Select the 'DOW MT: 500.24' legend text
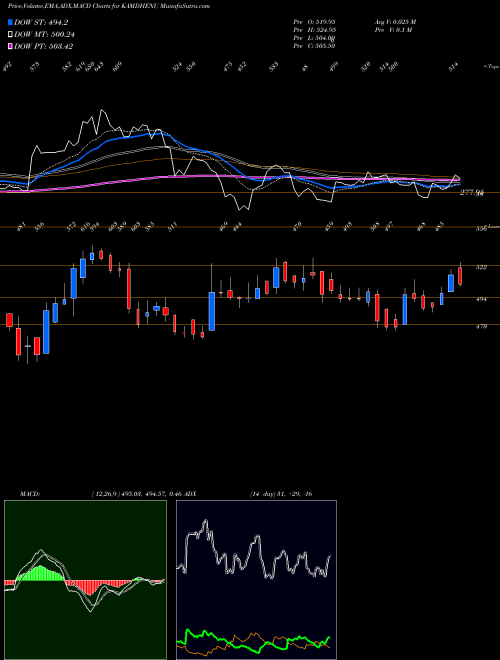This screenshot has width=500, height=660. pos(44,35)
